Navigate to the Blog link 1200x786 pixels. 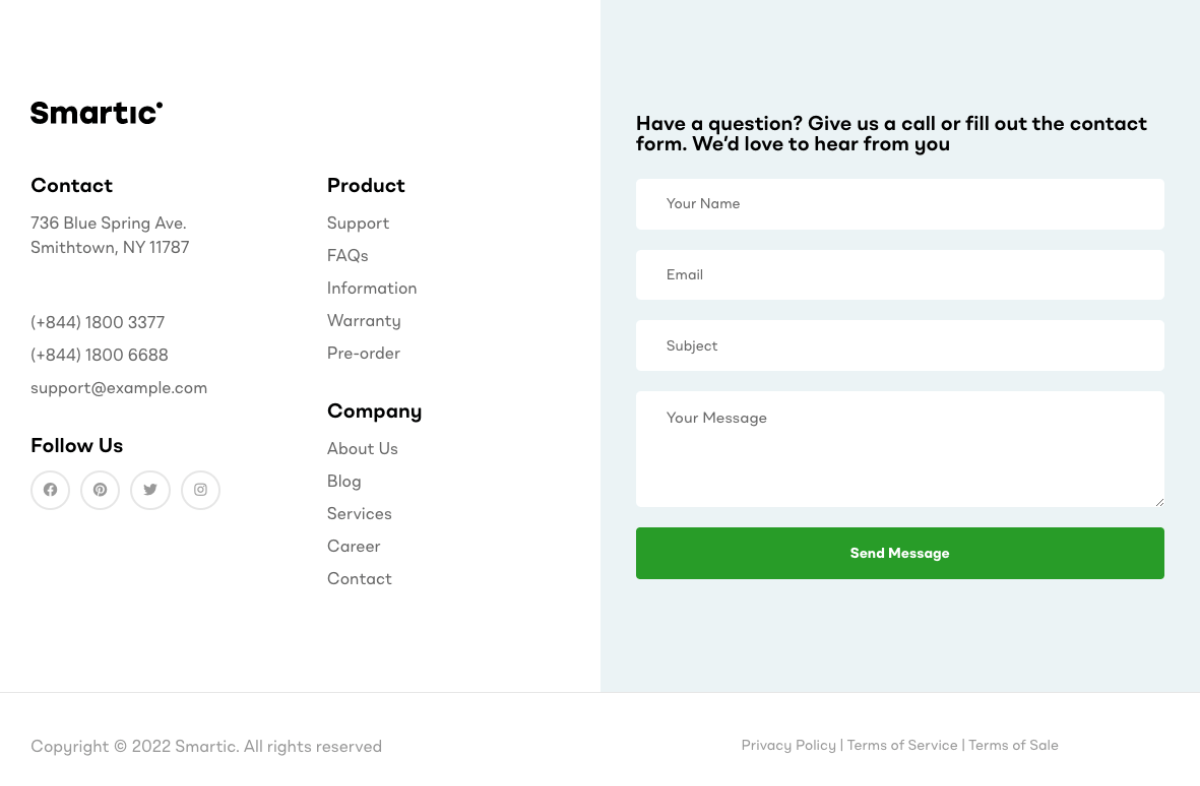(343, 481)
